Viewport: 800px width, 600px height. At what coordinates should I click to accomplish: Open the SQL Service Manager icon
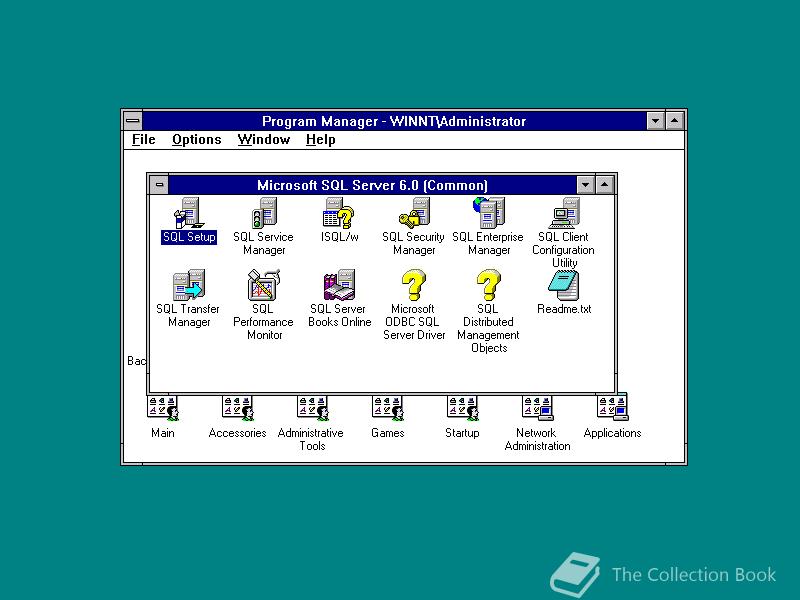[264, 213]
